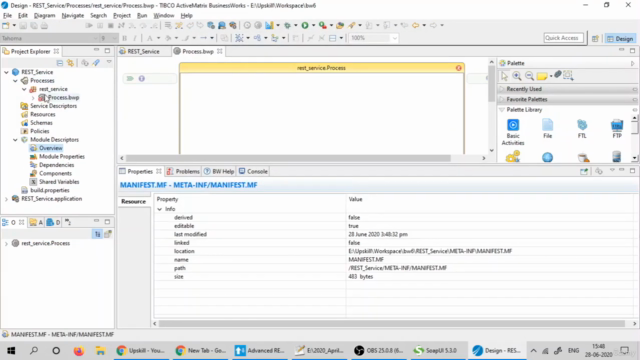Open OBS 25.0.8 from the taskbar
This screenshot has width=640, height=360.
(378, 350)
